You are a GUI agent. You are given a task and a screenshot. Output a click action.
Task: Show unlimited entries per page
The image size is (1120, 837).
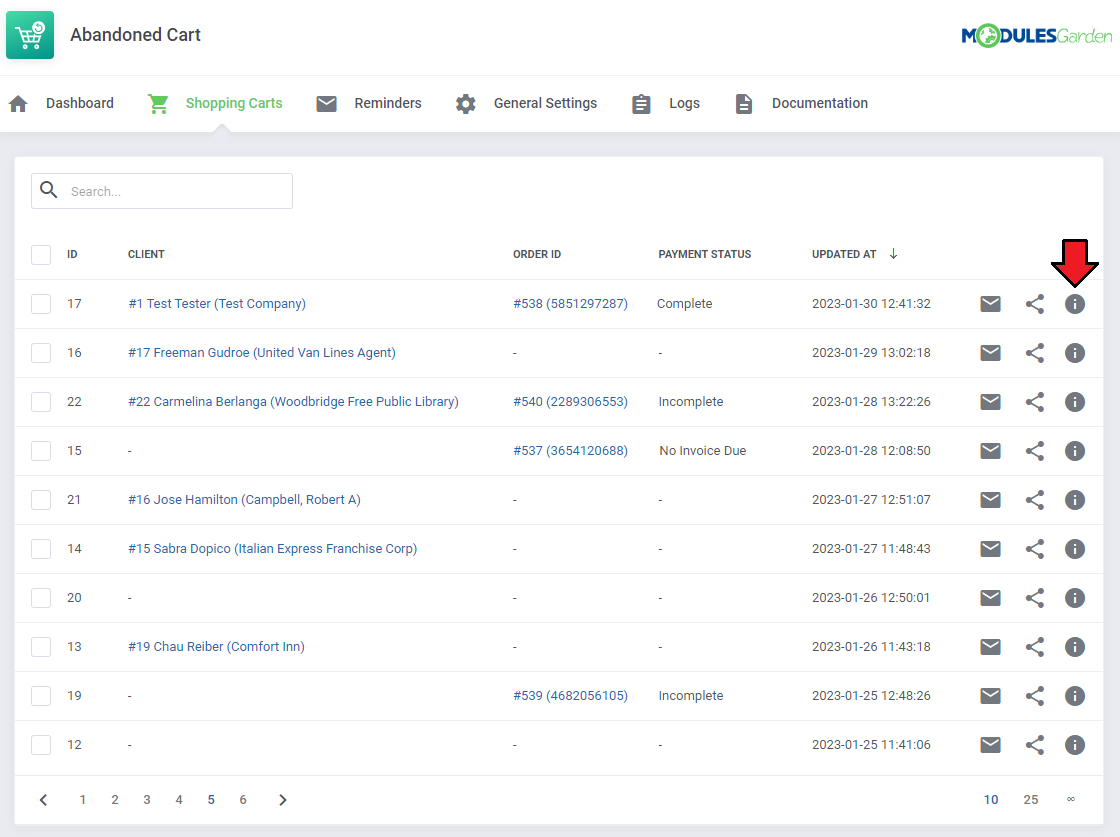pyautogui.click(x=1070, y=799)
